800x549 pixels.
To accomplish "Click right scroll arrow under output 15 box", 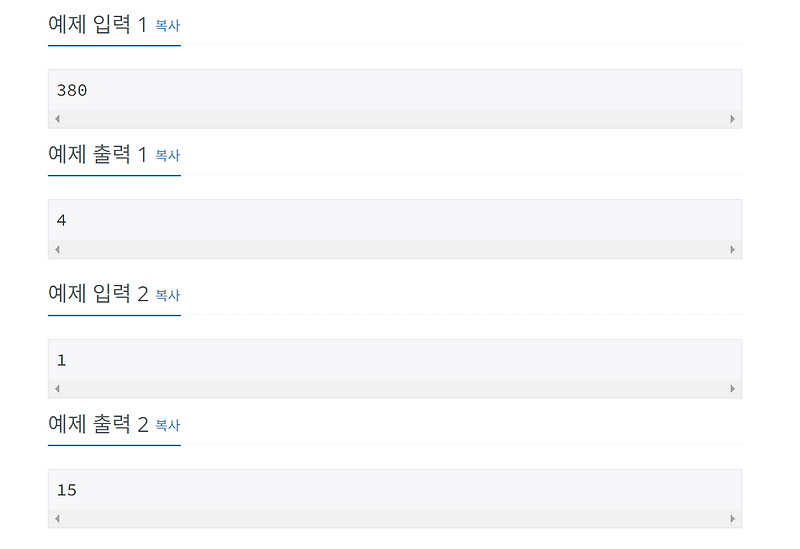I will click(x=733, y=518).
